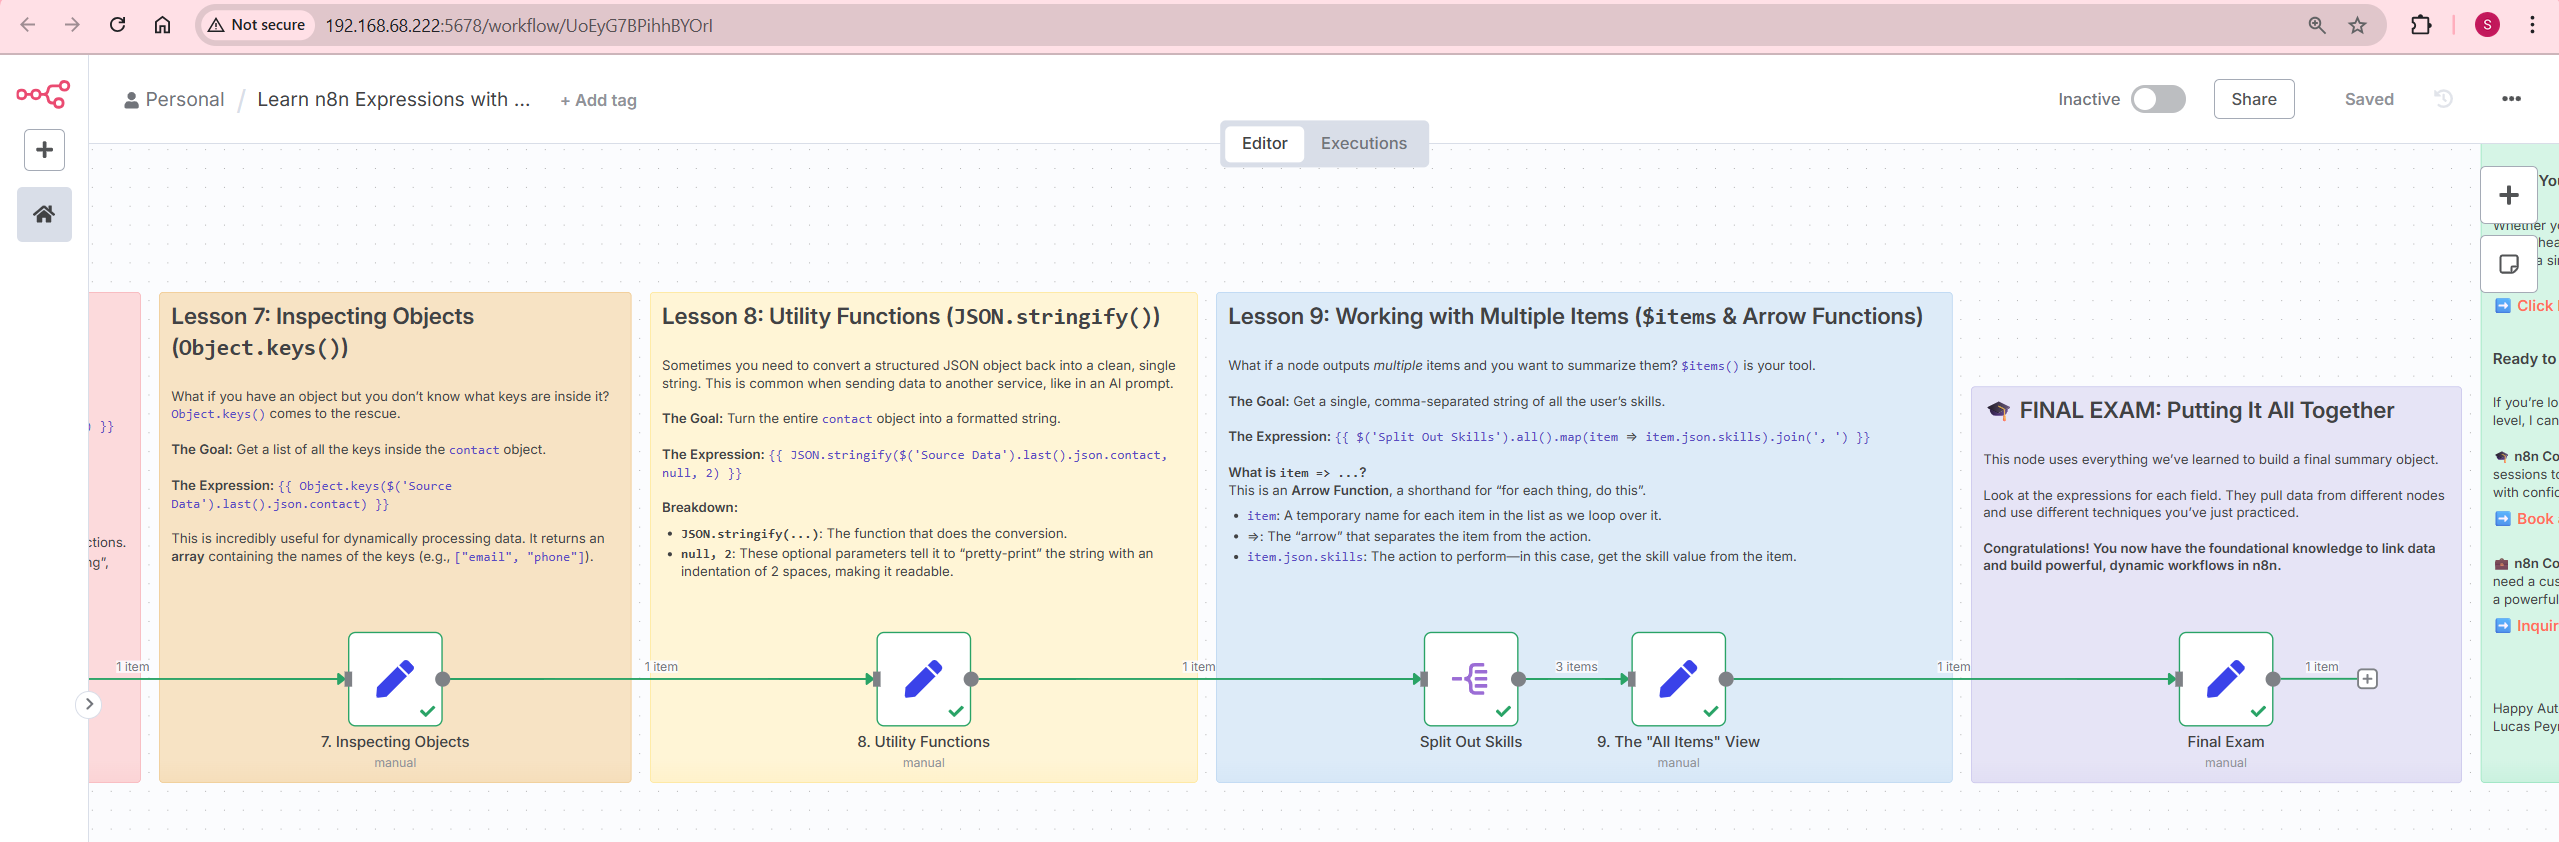Click the 'Saved' status text

pos(2369,99)
